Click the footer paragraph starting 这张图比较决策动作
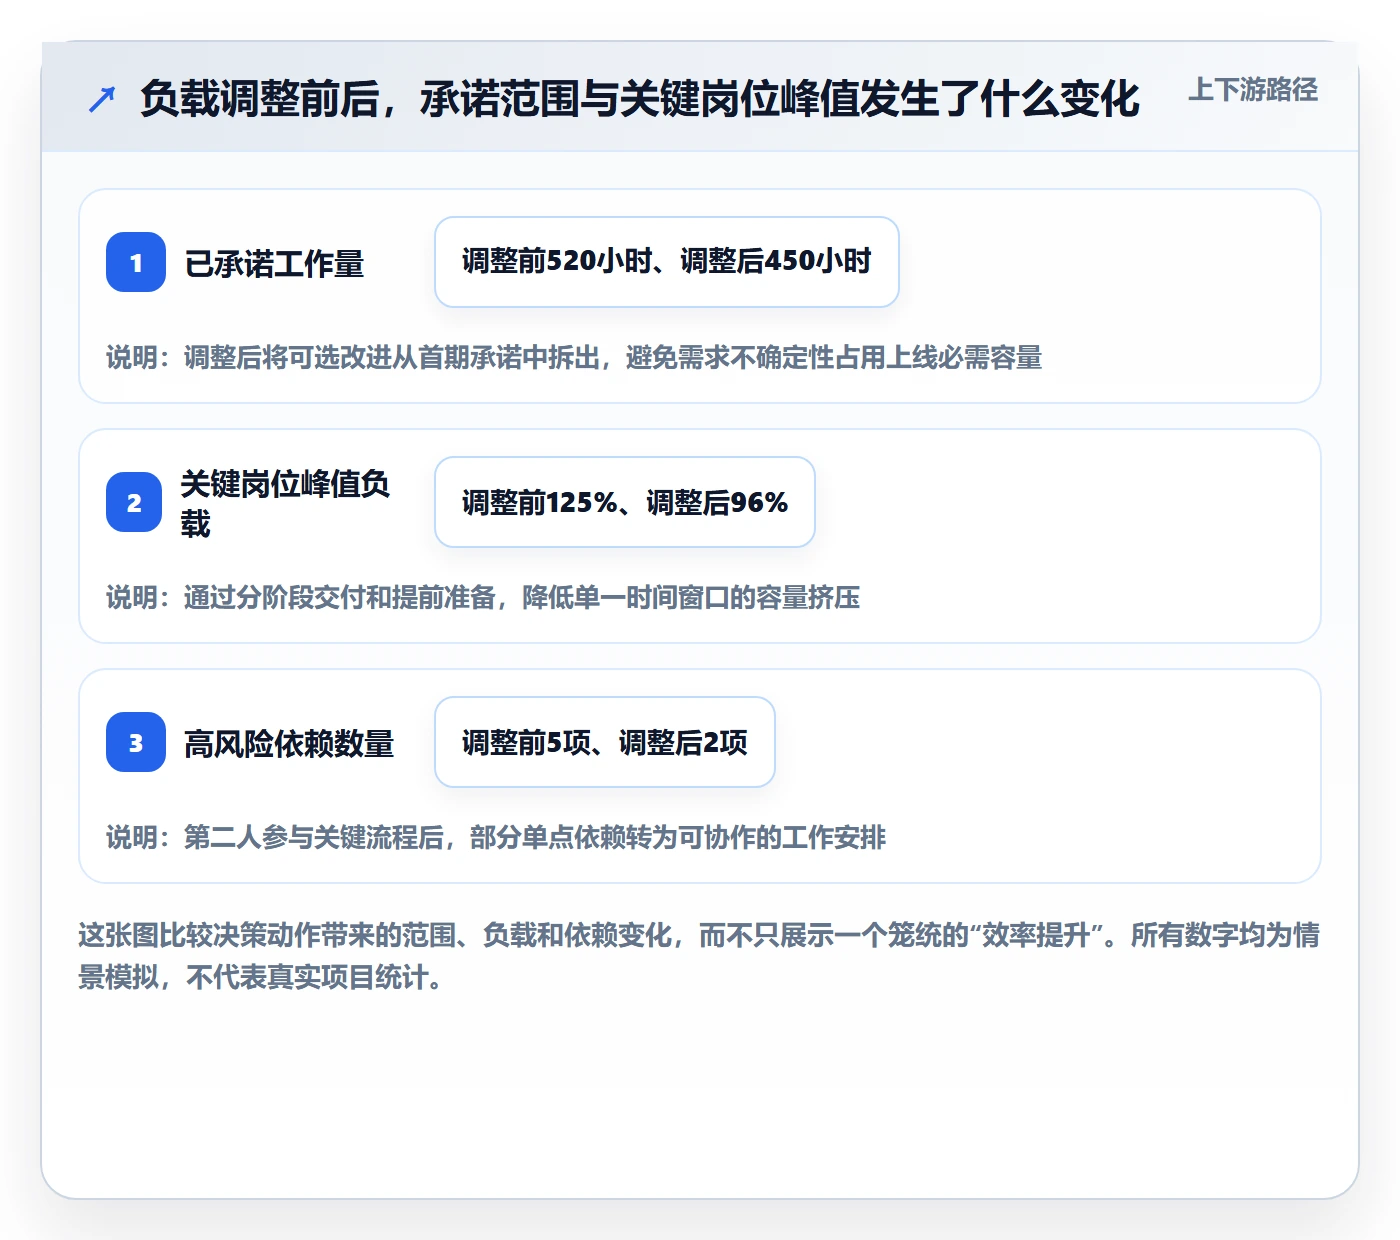 point(699,956)
